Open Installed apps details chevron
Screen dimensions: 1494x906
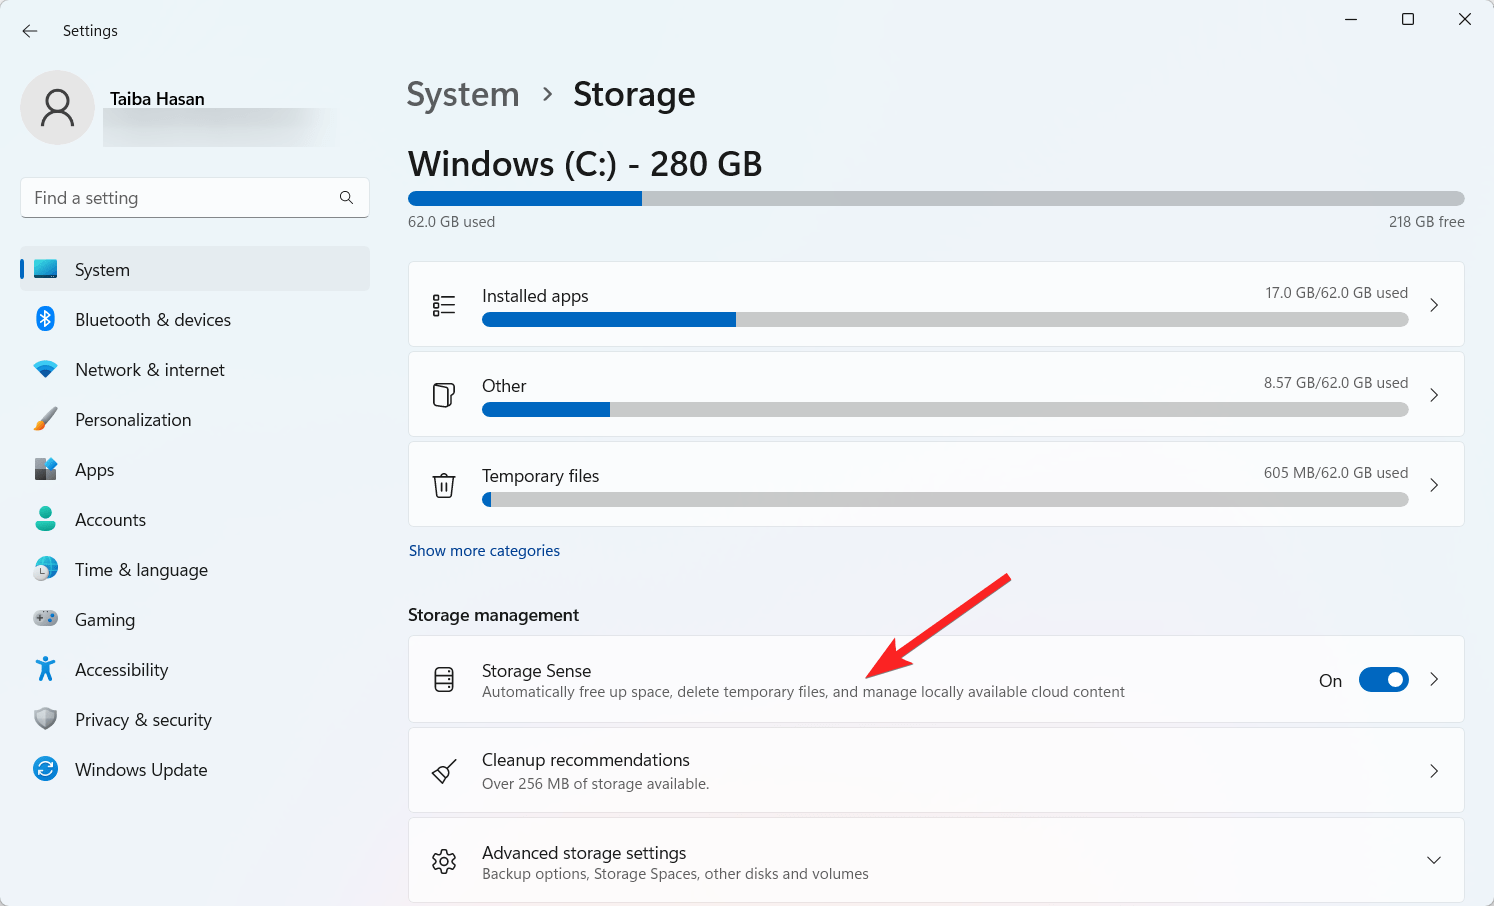(1433, 305)
